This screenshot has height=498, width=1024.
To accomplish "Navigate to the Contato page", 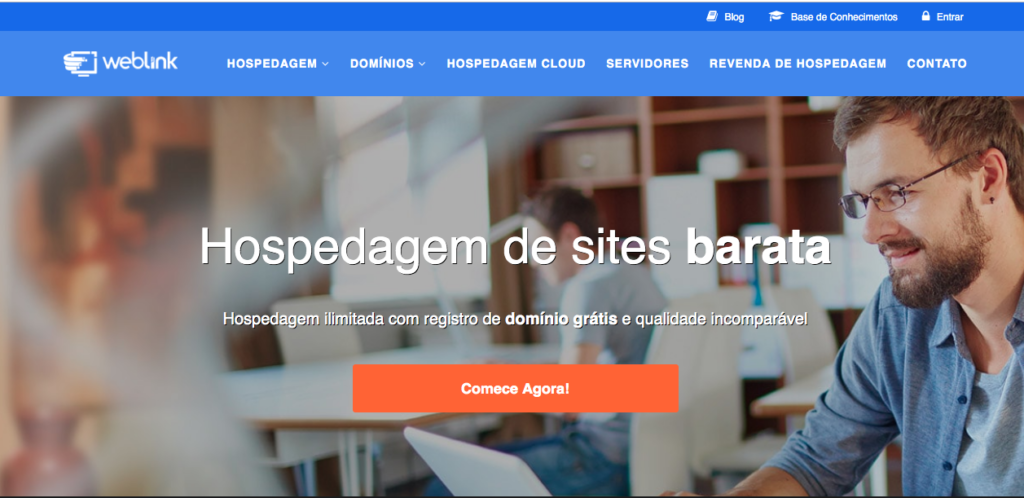I will (x=936, y=64).
